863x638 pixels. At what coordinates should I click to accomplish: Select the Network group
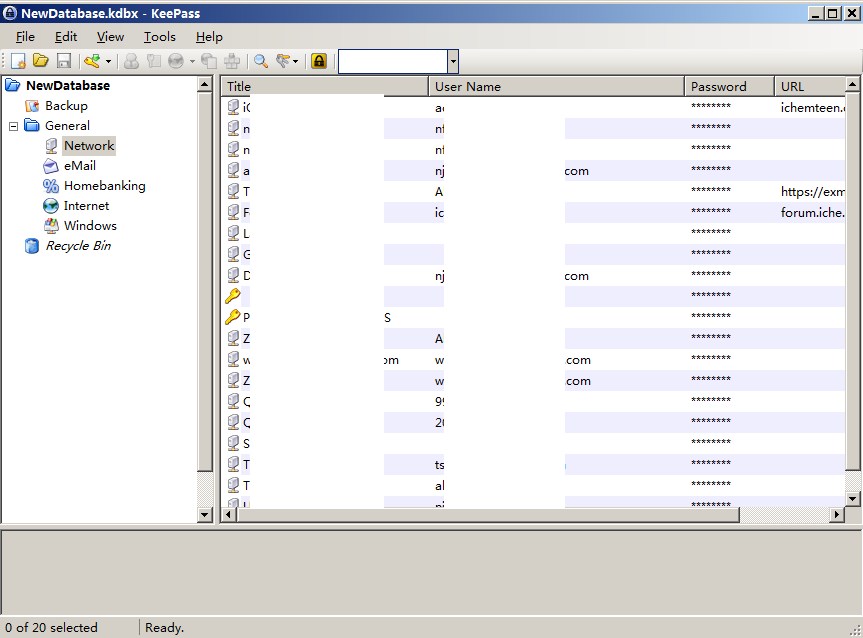click(x=89, y=146)
